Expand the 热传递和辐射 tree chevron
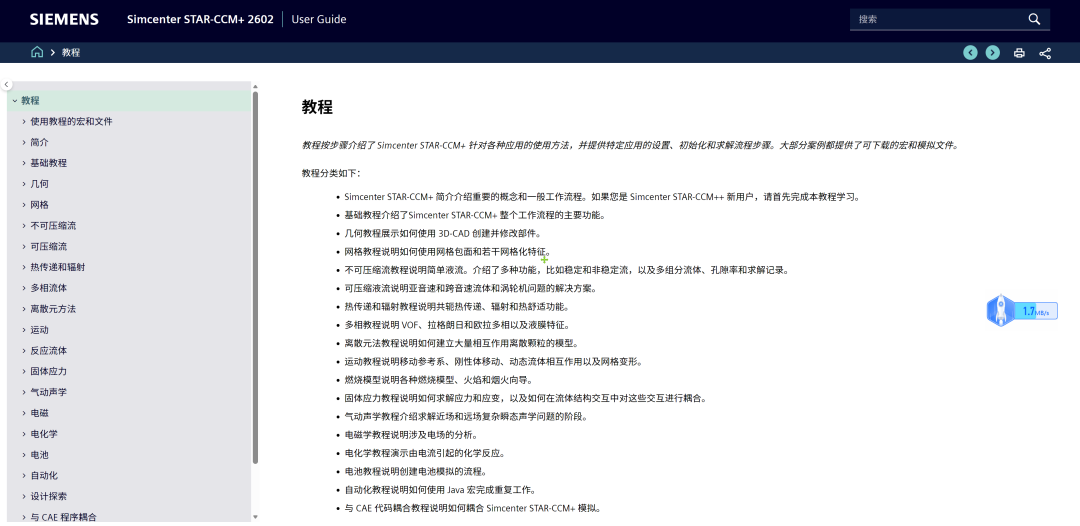The image size is (1080, 526). coord(24,267)
